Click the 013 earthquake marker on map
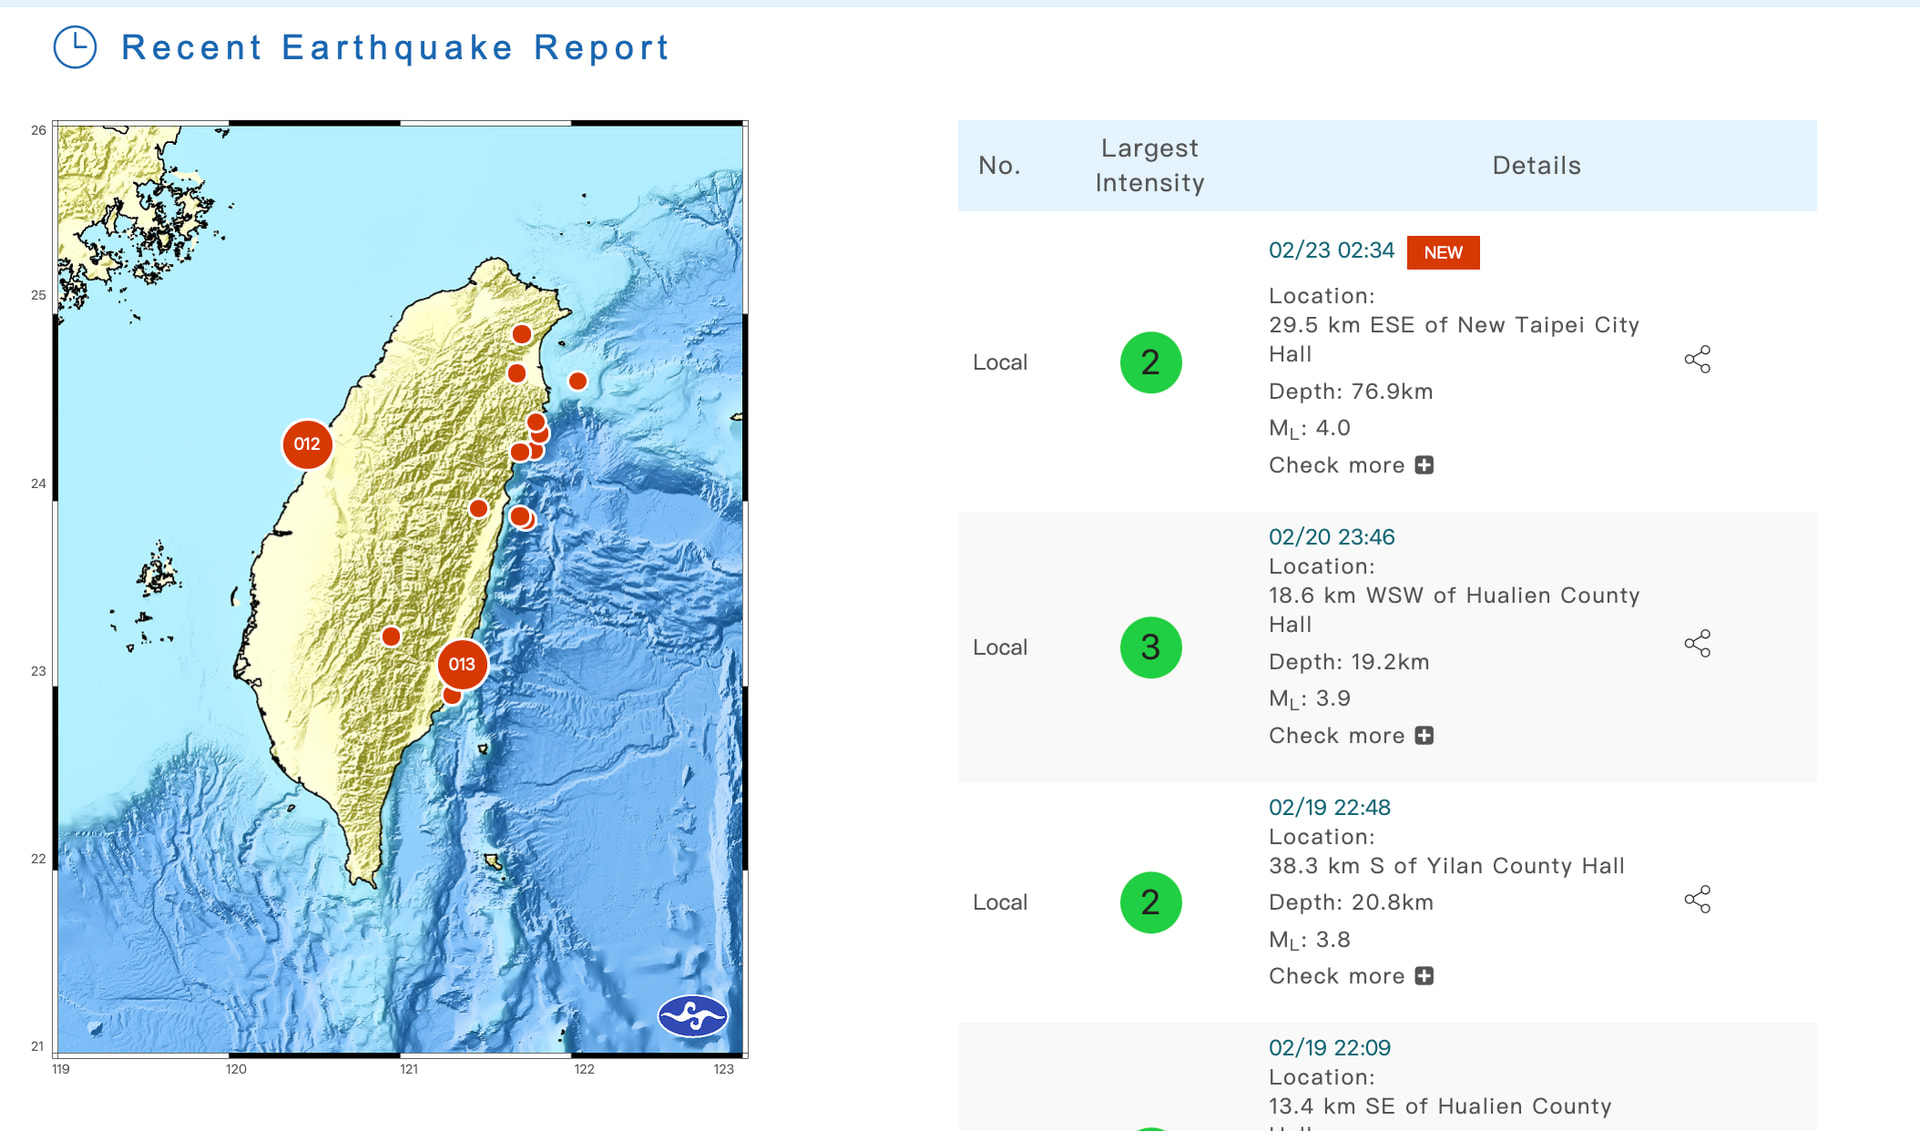The height and width of the screenshot is (1131, 1920). pos(461,664)
